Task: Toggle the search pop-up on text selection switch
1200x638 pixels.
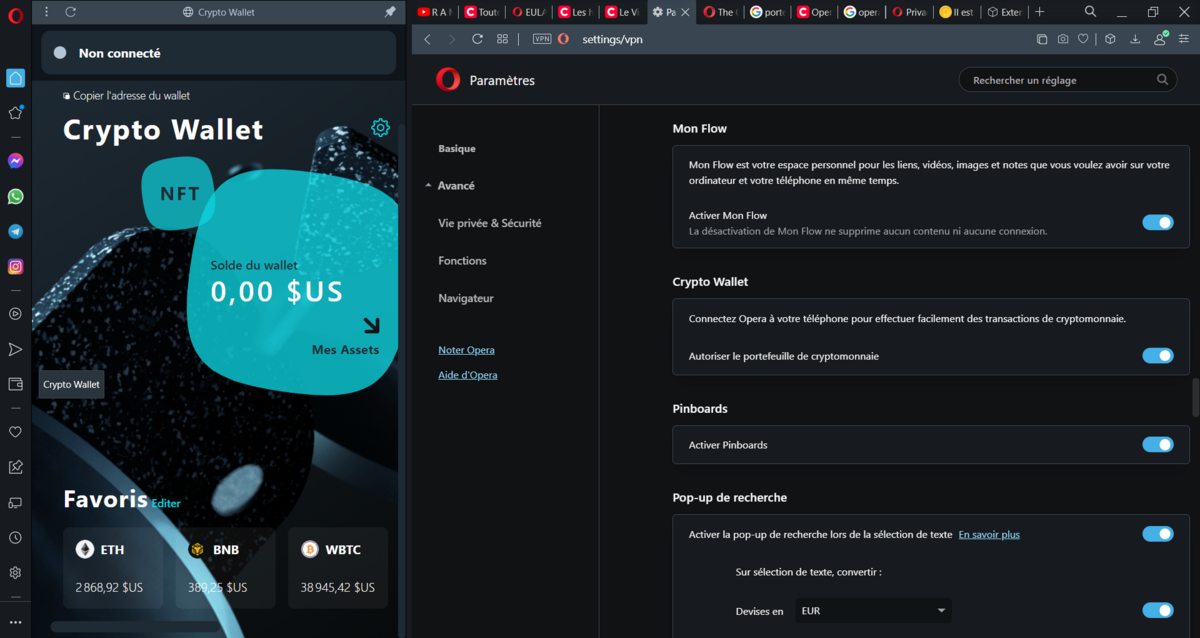Action: pos(1158,534)
